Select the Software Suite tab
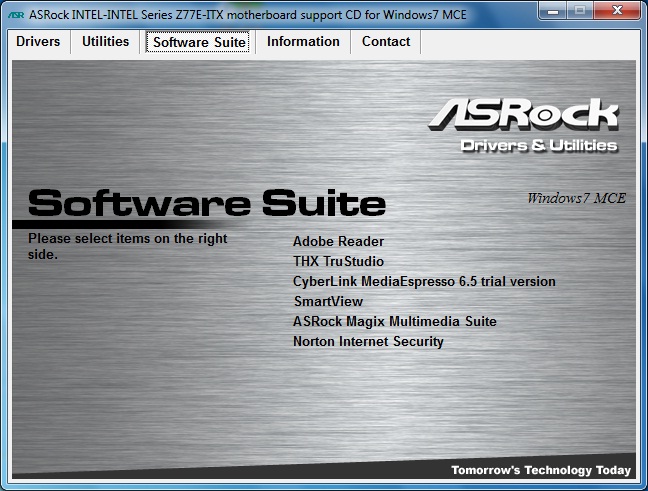The height and width of the screenshot is (491, 648). point(199,42)
